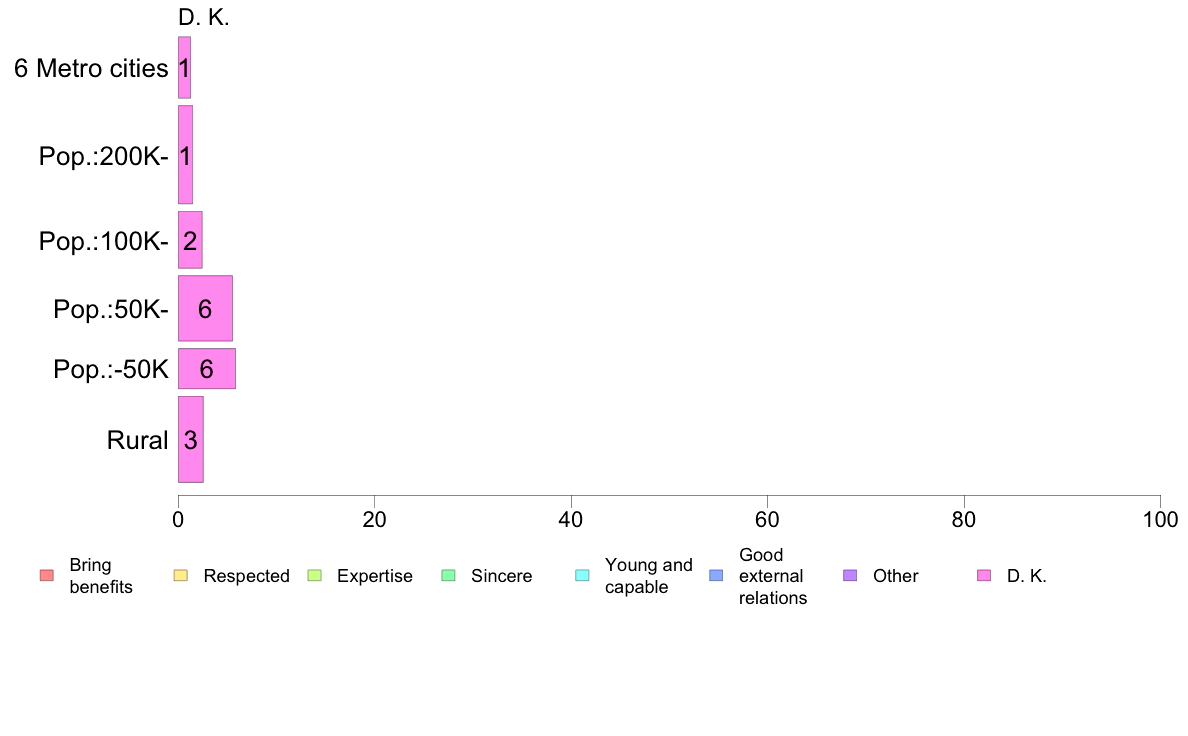Click the Rural category label
The height and width of the screenshot is (736, 1188).
[x=137, y=440]
